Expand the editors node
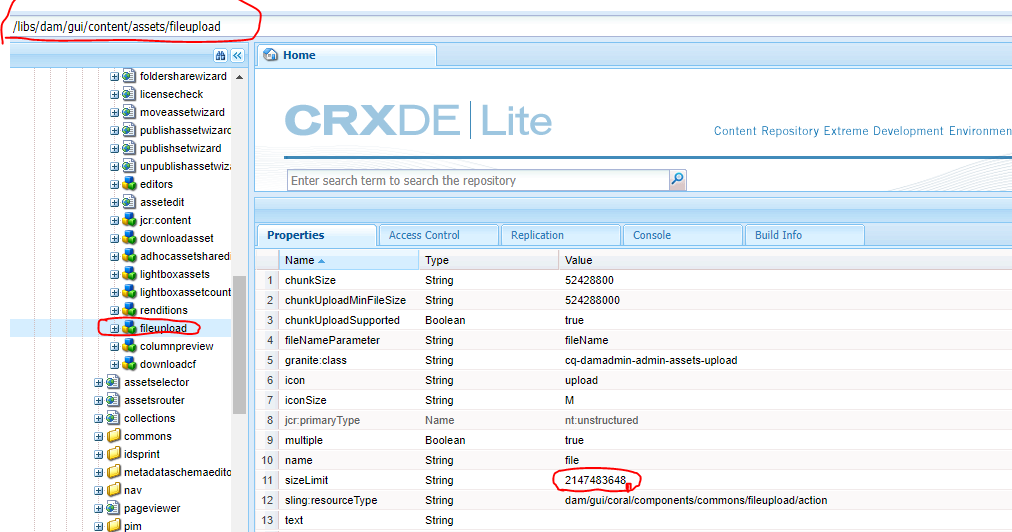The height and width of the screenshot is (532, 1012). pyautogui.click(x=114, y=184)
